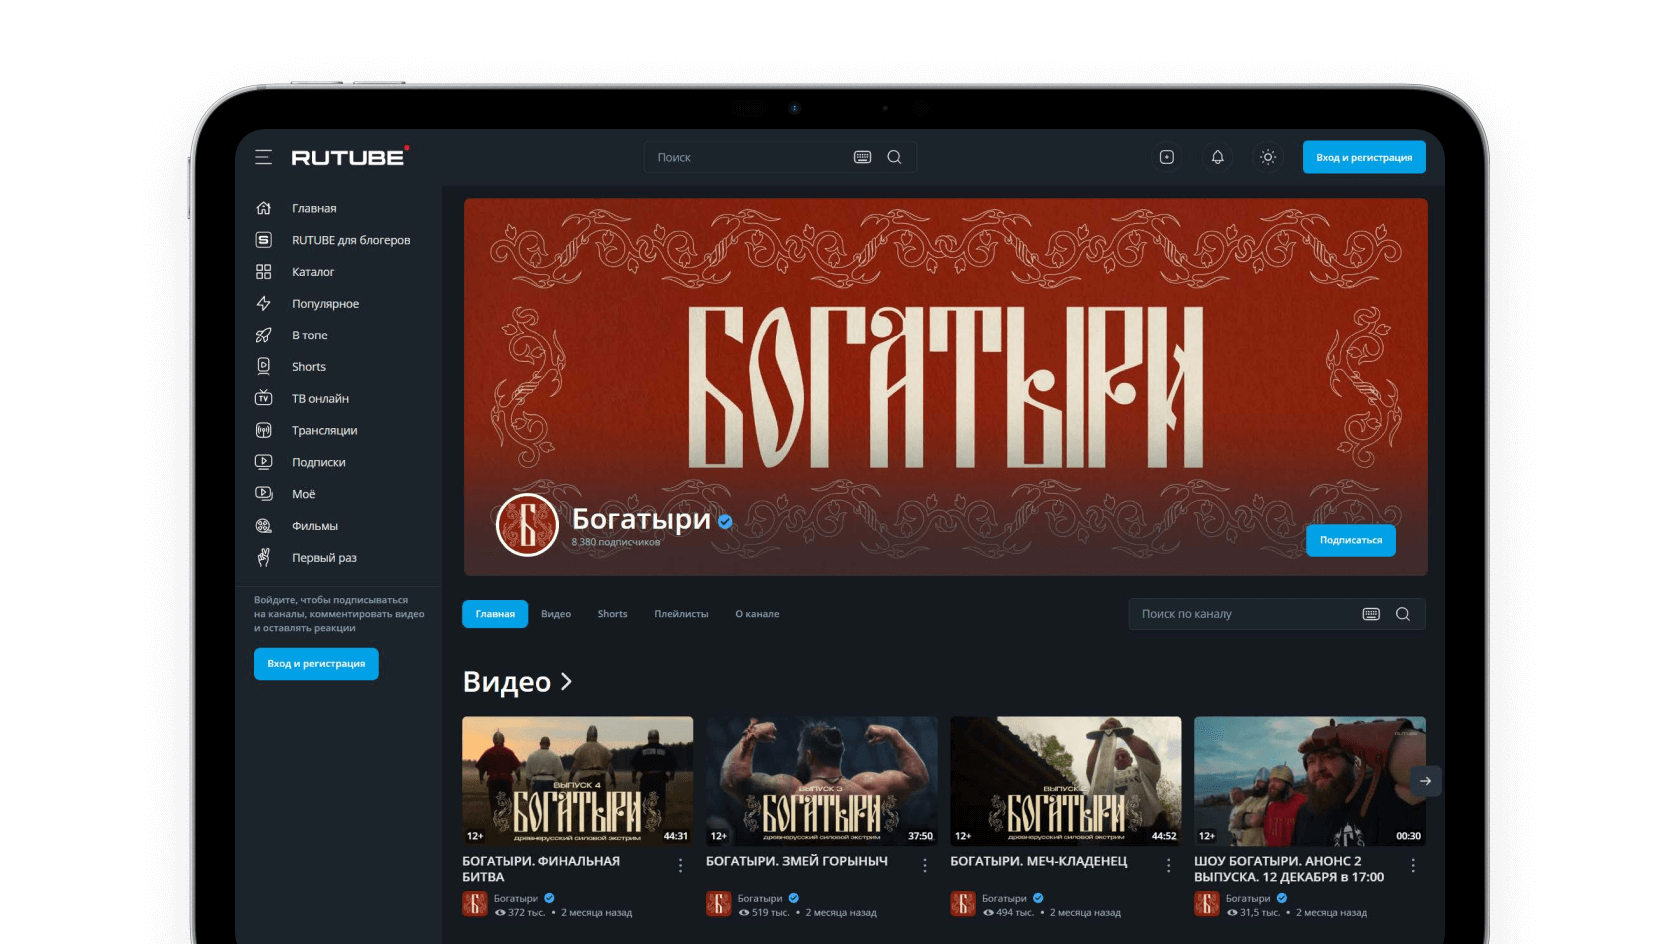Click the Популярное lightning icon
The height and width of the screenshot is (944, 1680).
coord(264,303)
